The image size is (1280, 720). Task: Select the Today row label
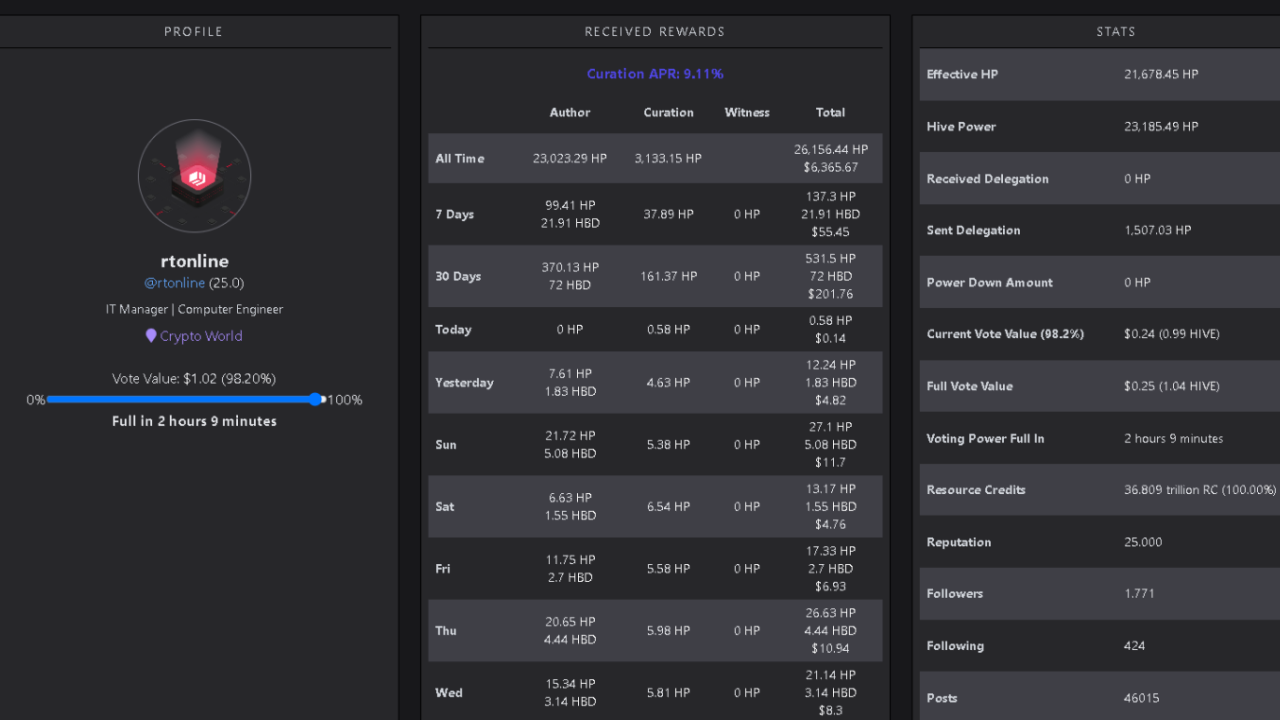pyautogui.click(x=453, y=330)
